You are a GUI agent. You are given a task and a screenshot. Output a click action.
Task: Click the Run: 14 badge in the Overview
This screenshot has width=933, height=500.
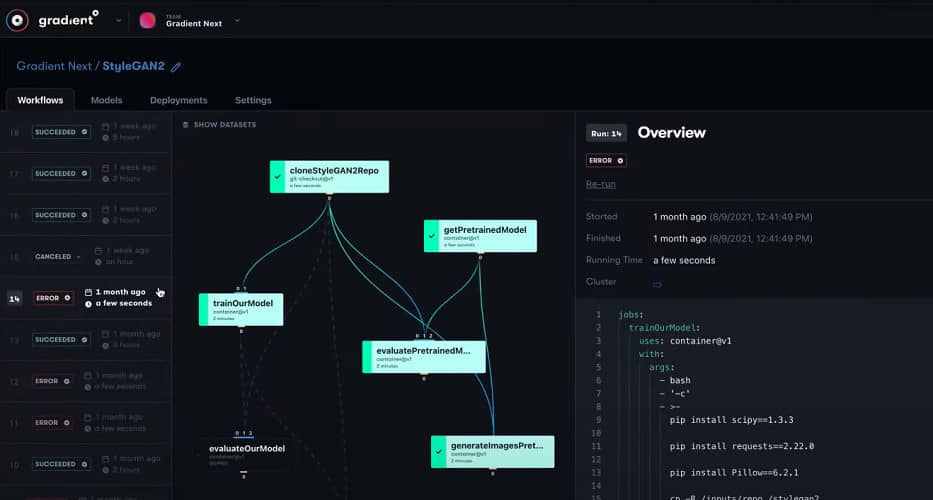pos(606,133)
